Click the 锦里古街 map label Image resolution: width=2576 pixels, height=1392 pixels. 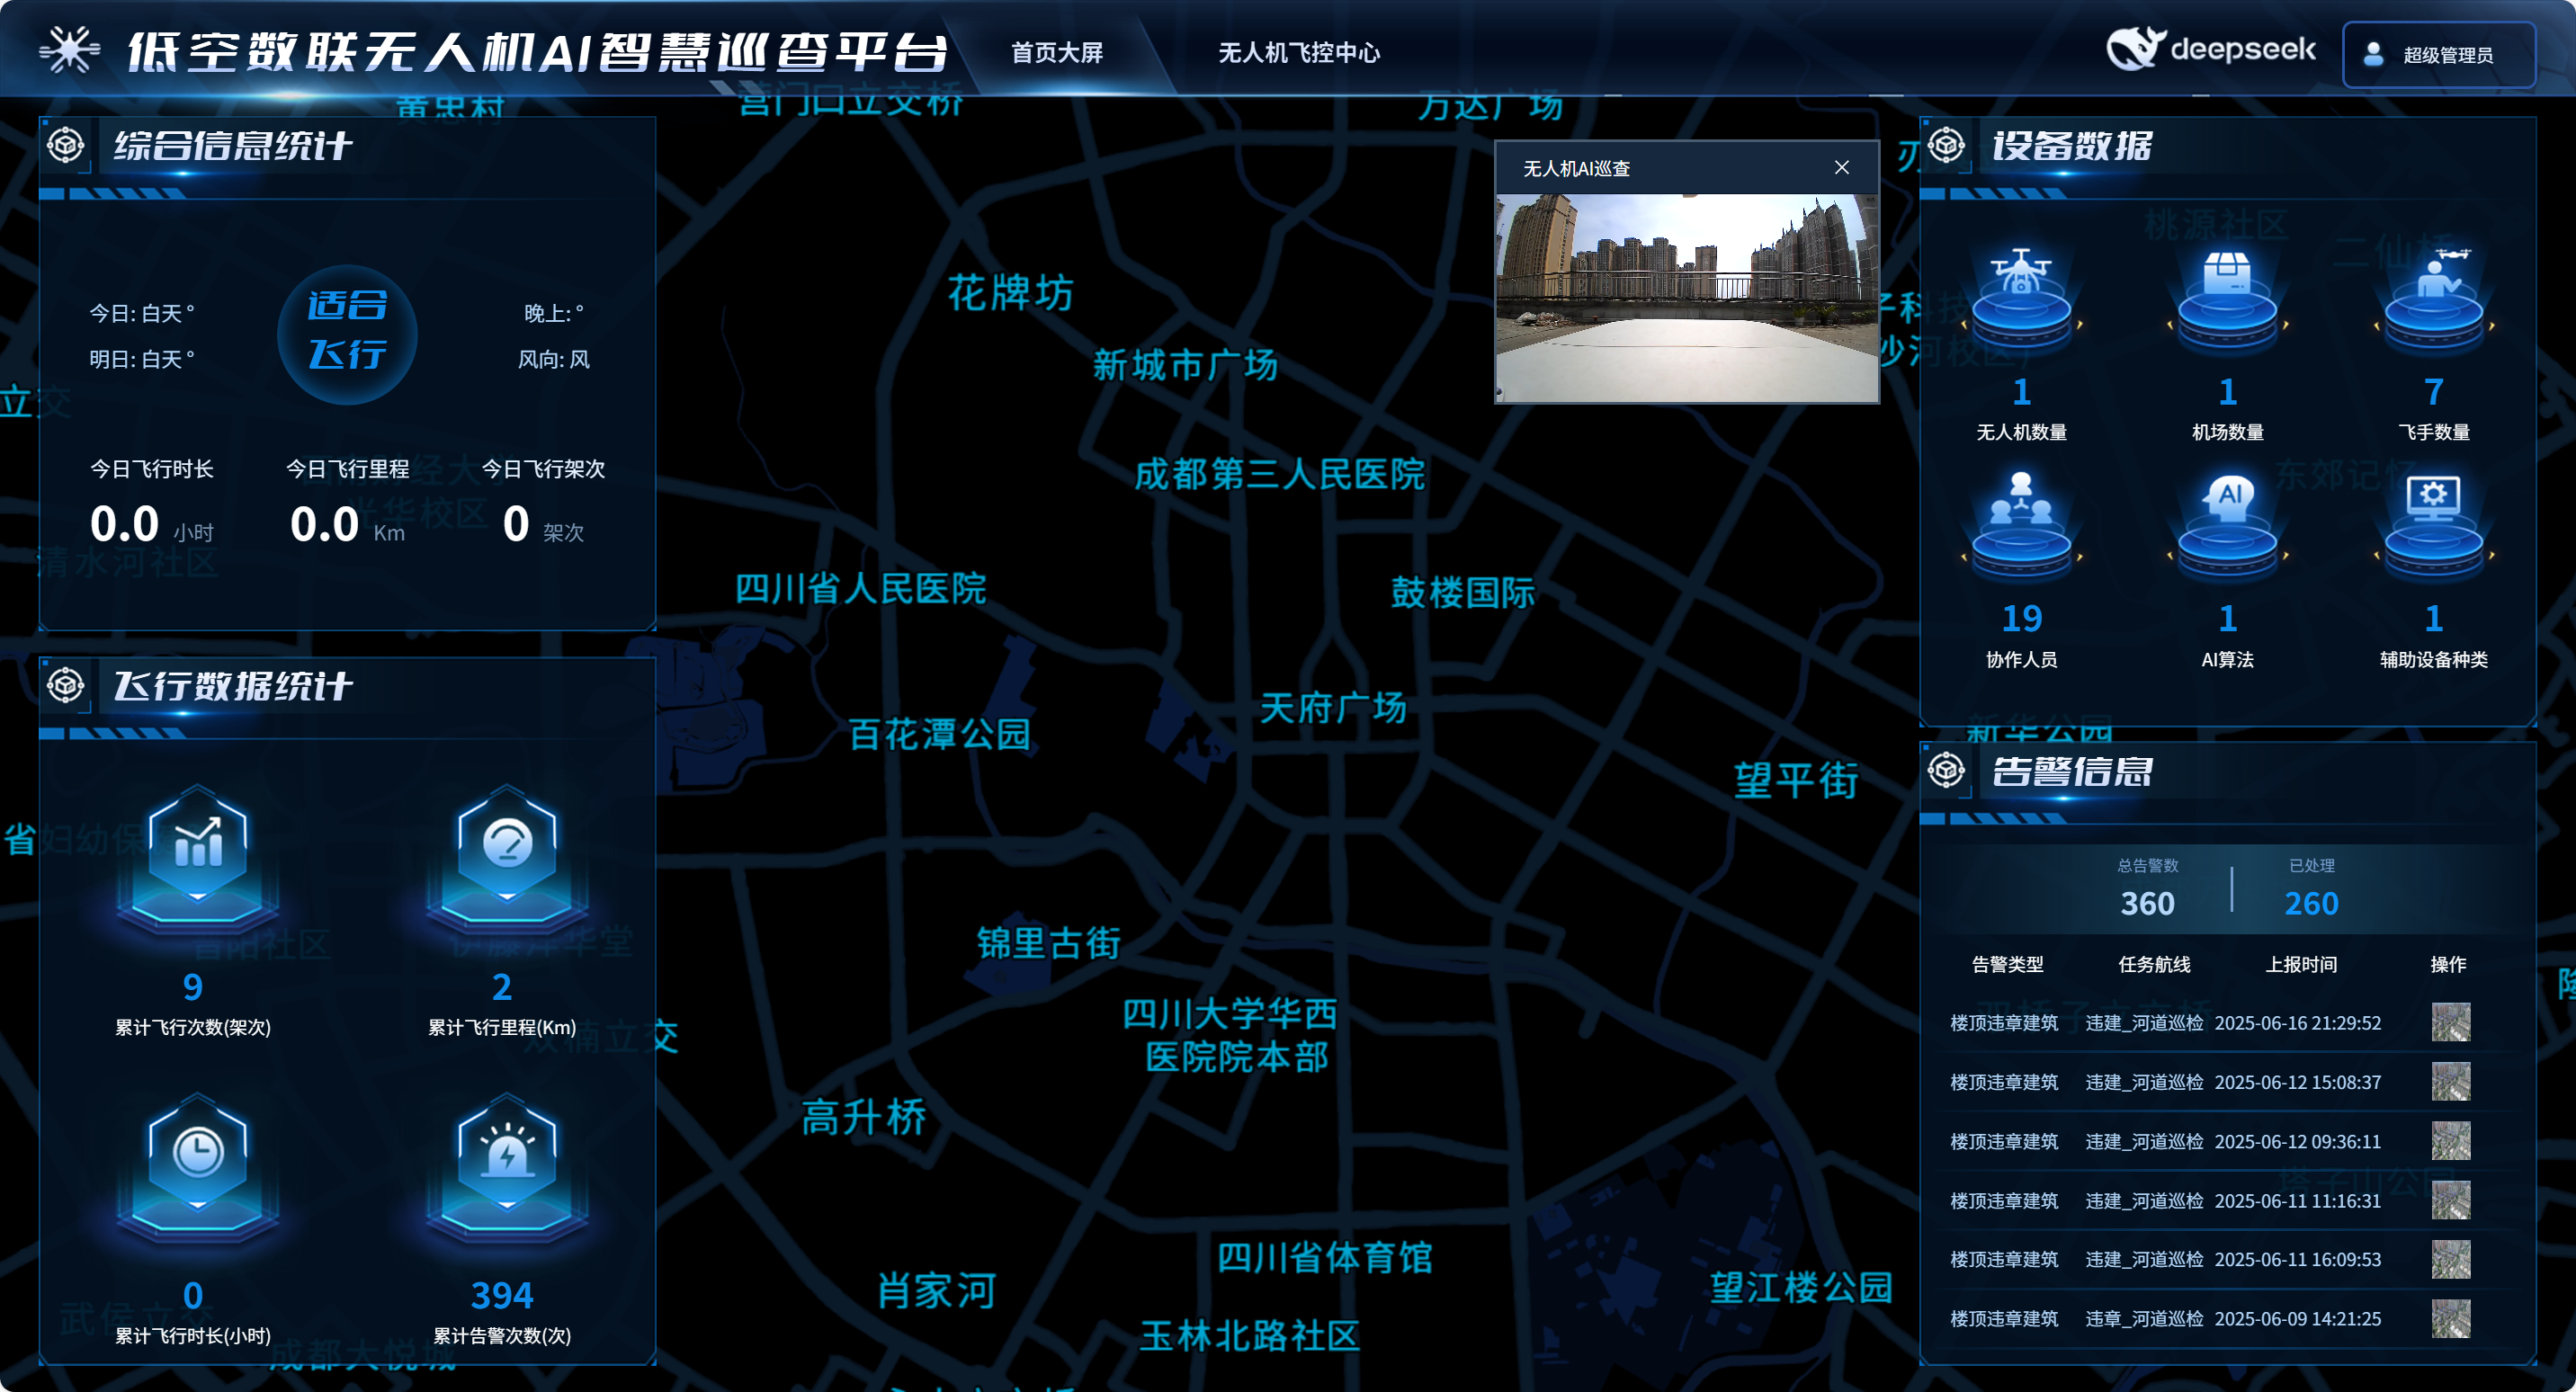[1048, 942]
